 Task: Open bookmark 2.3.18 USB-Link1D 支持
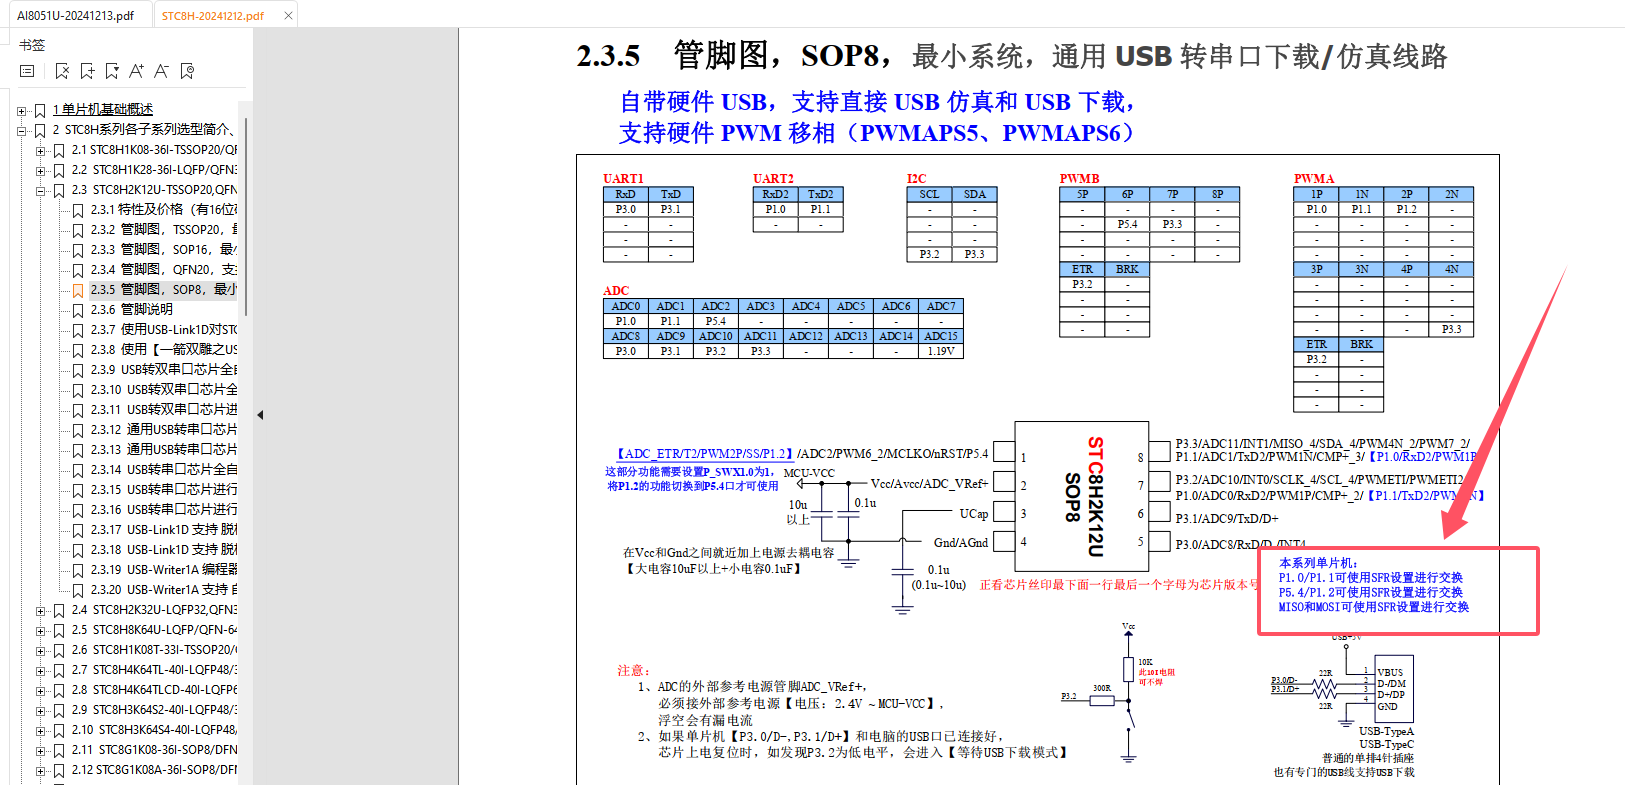pyautogui.click(x=164, y=550)
